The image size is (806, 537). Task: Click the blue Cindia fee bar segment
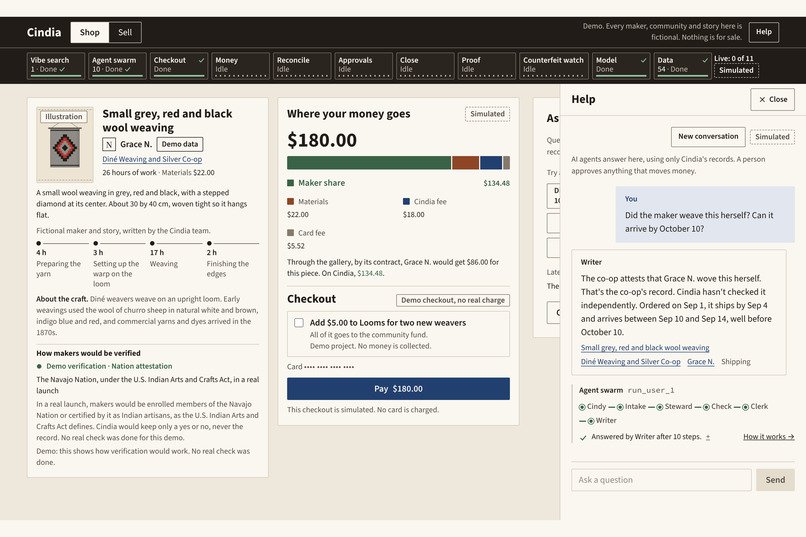(491, 163)
